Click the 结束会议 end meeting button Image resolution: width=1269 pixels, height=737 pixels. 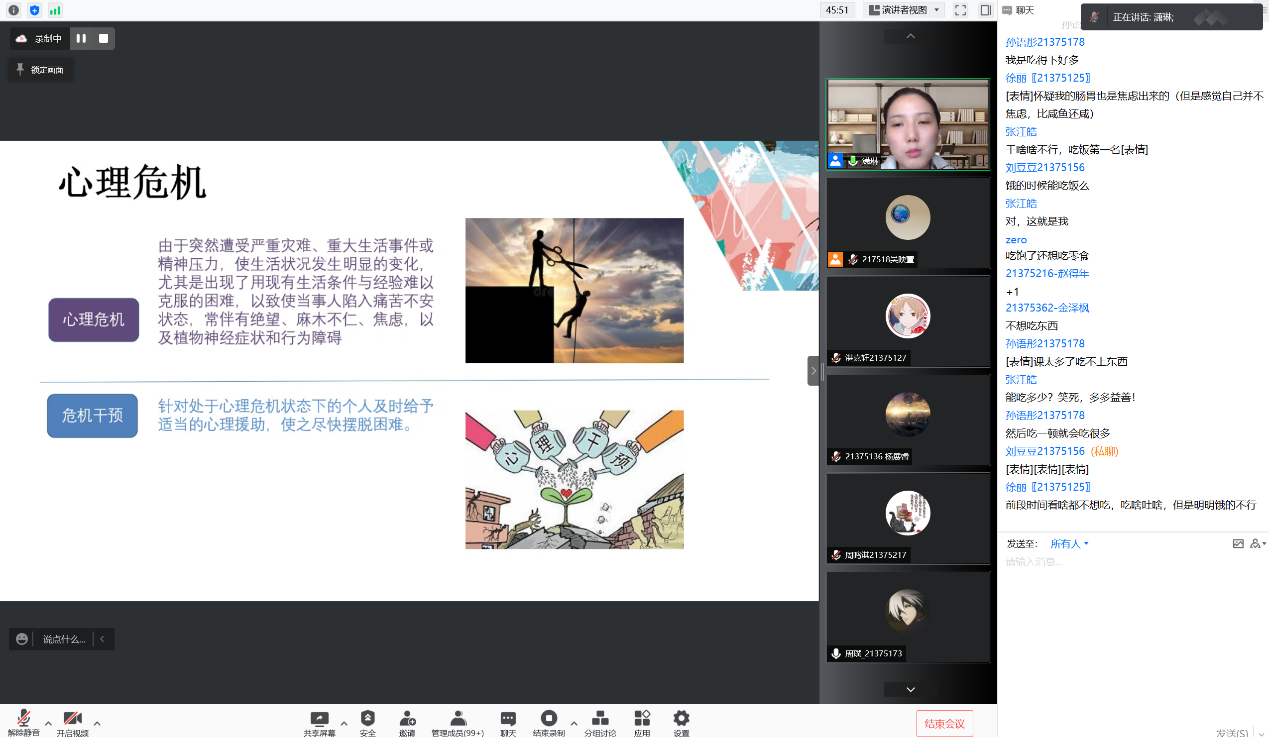944,724
